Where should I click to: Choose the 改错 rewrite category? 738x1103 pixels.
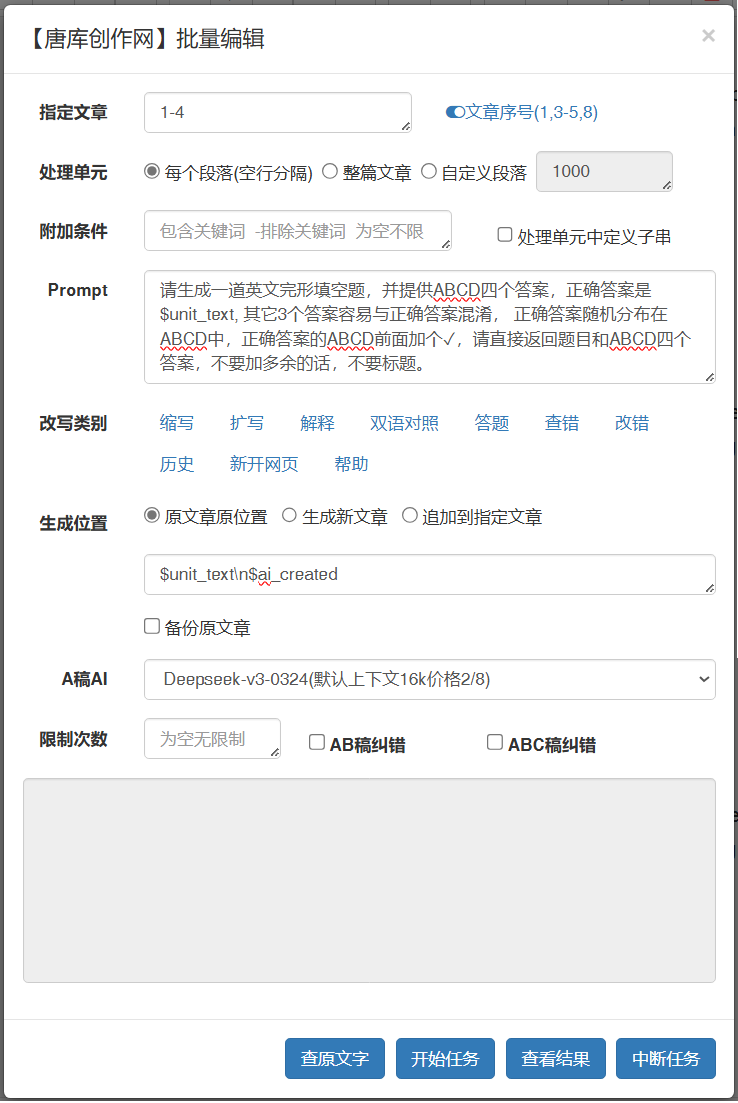632,423
